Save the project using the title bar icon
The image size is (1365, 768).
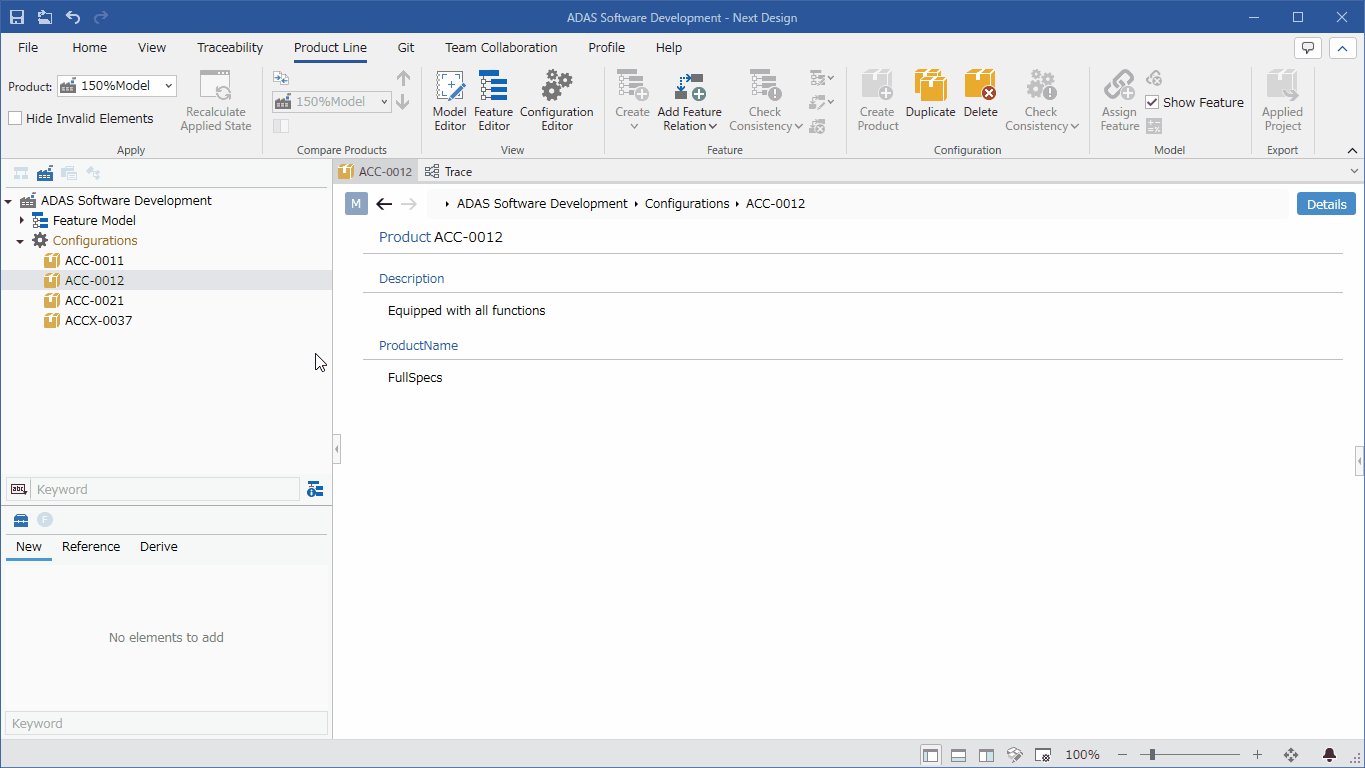click(x=17, y=17)
